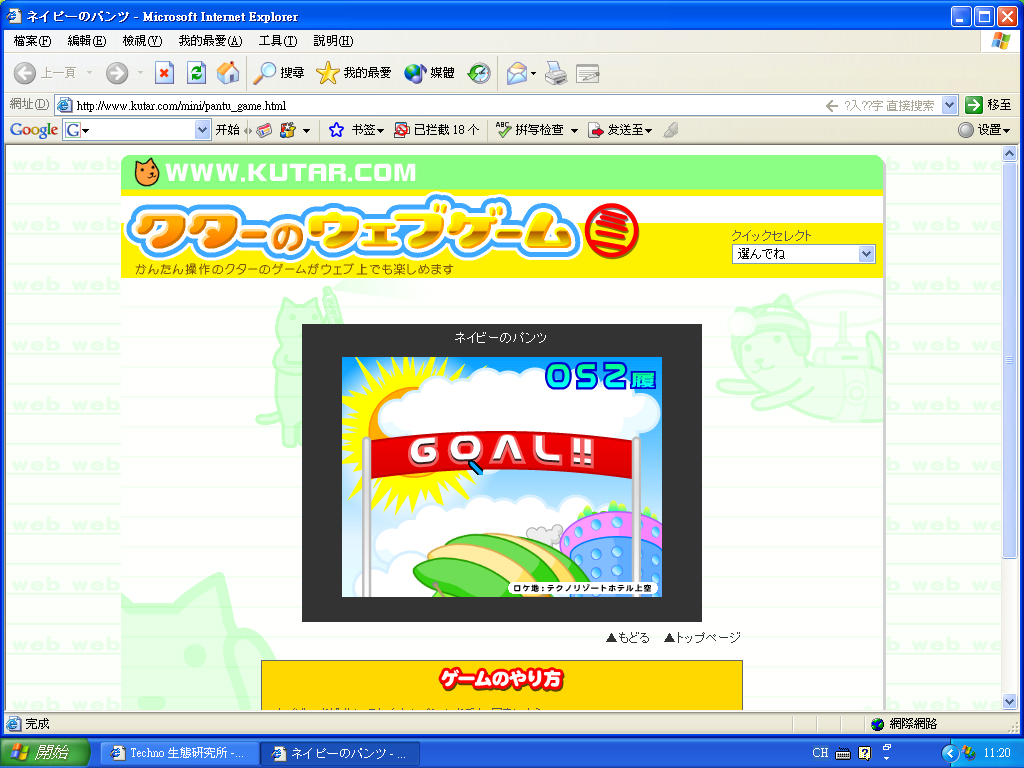The width and height of the screenshot is (1024, 768).
Task: Open the Google bookmarks dropdown arrow
Action: [x=380, y=131]
